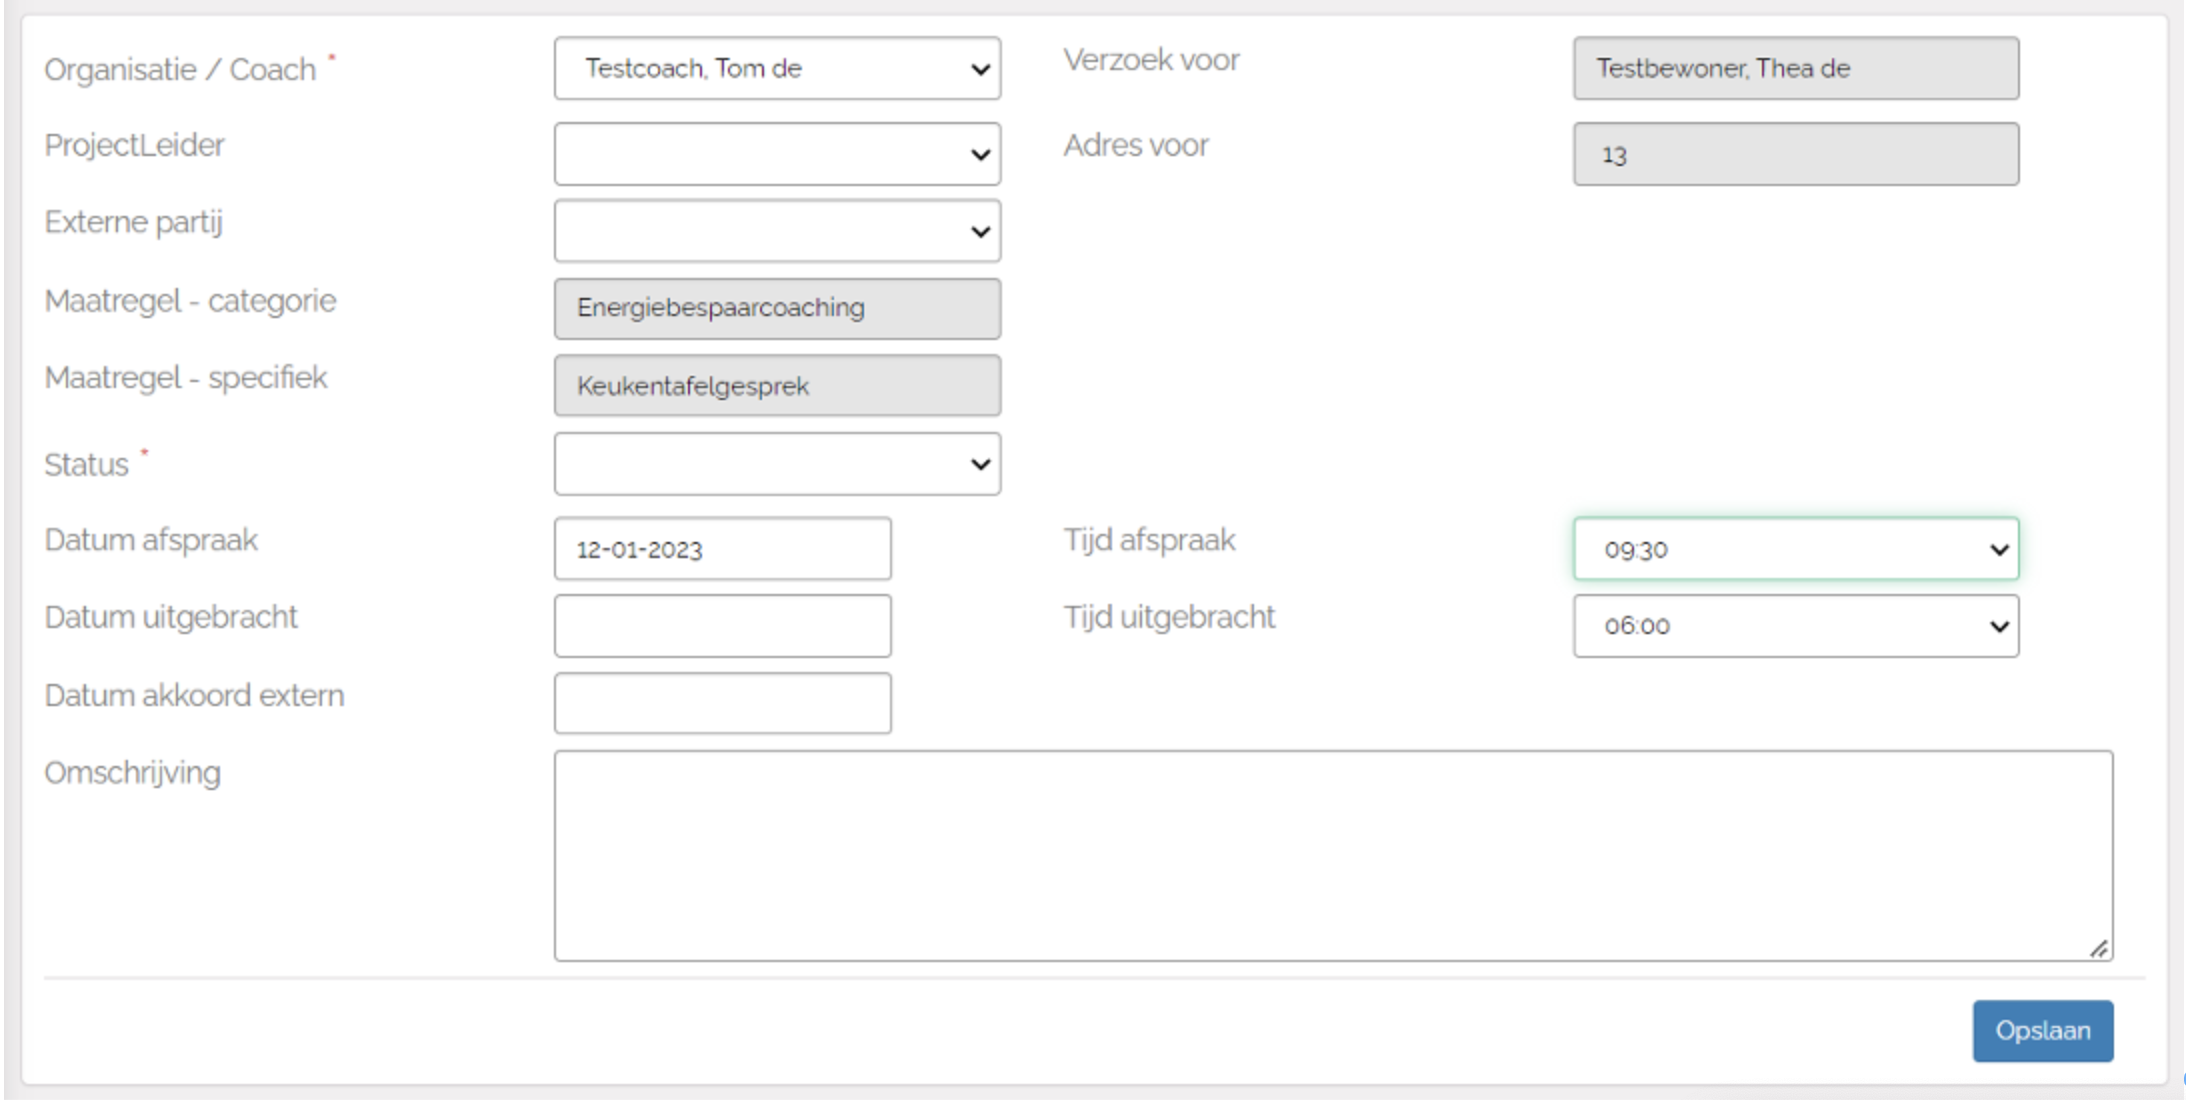Expand the Tijd uitgebracht time dropdown

[x=1795, y=626]
